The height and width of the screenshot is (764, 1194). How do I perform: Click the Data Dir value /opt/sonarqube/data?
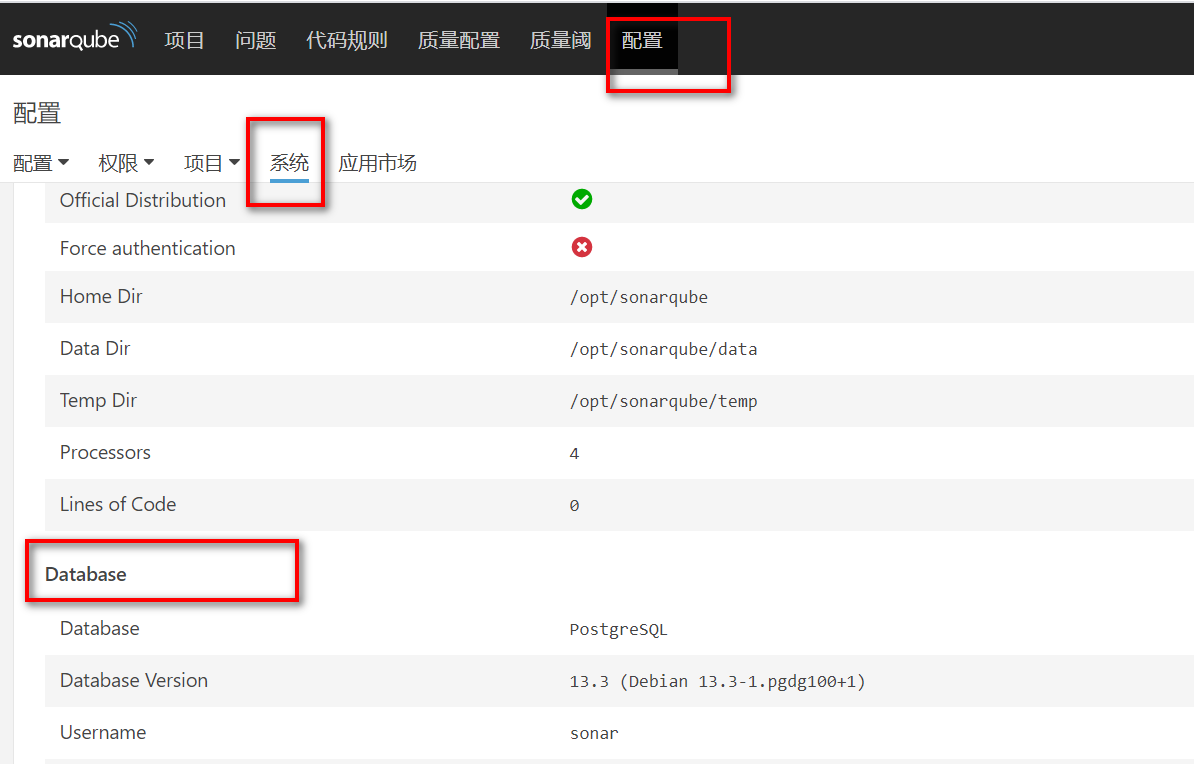tap(663, 349)
